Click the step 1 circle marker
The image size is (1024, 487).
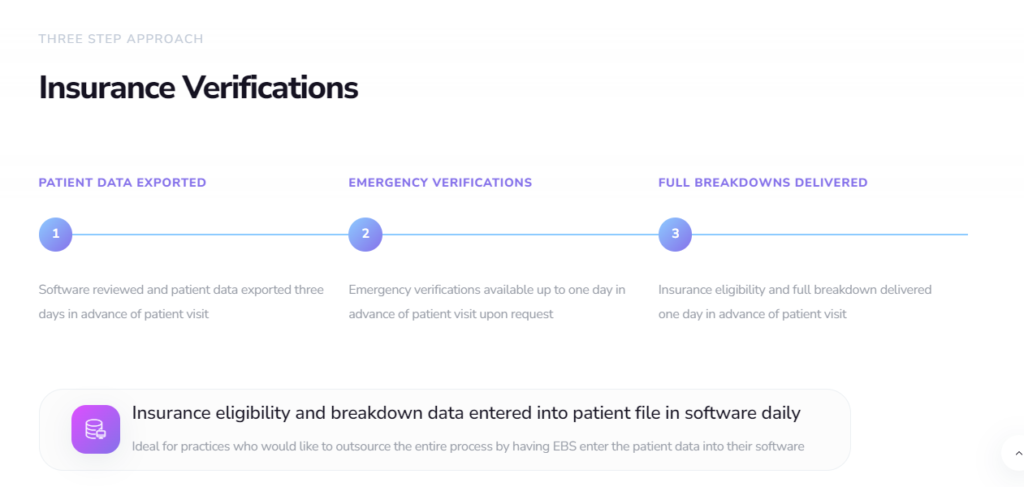56,234
